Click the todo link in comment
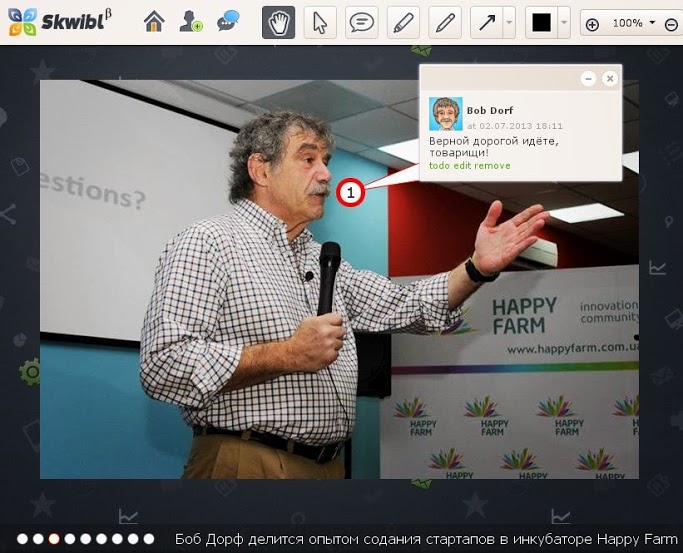 click(x=439, y=165)
